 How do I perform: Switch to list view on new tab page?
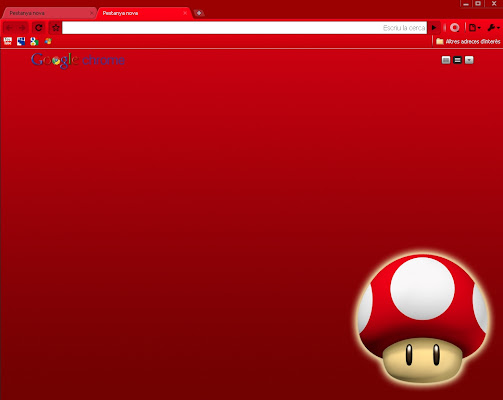click(x=457, y=60)
